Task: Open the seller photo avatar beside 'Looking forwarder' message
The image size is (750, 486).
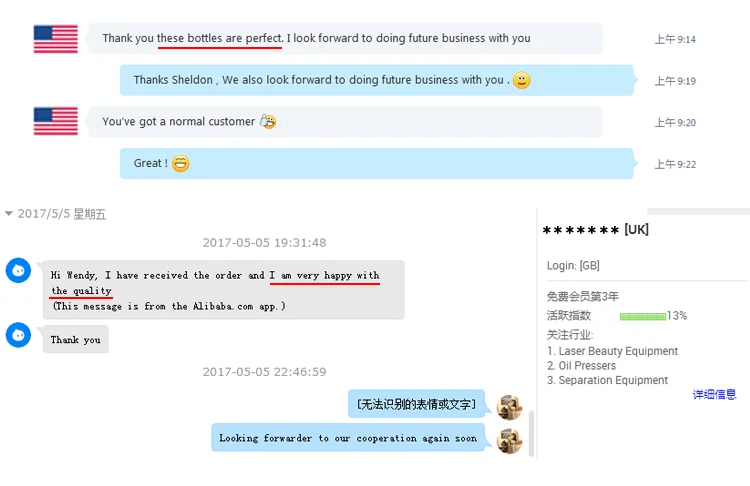Action: pyautogui.click(x=509, y=441)
